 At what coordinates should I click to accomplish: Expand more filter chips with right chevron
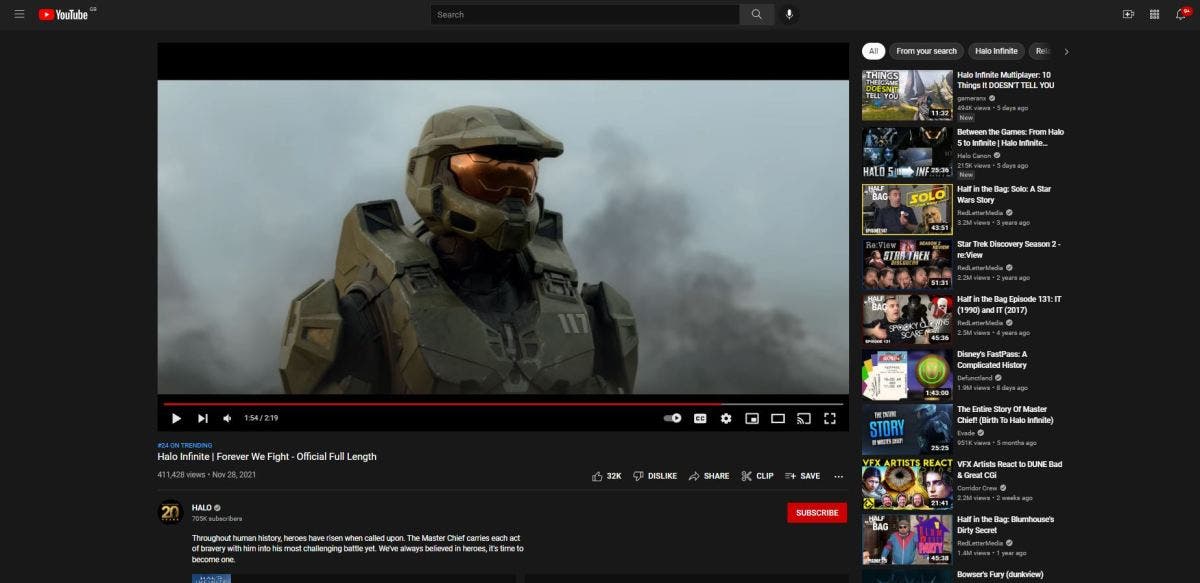point(1066,51)
